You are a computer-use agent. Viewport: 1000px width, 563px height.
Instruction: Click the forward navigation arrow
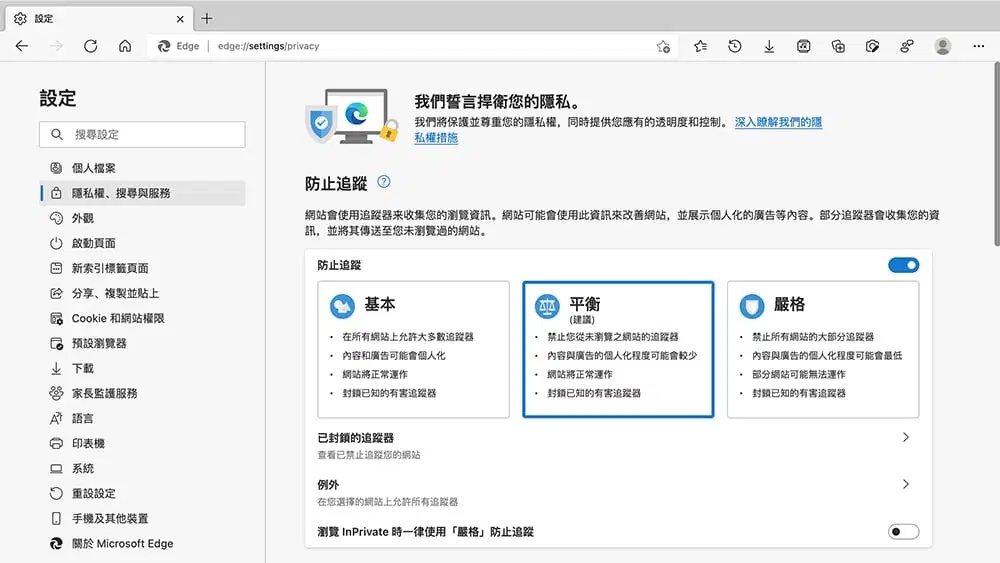tap(56, 46)
